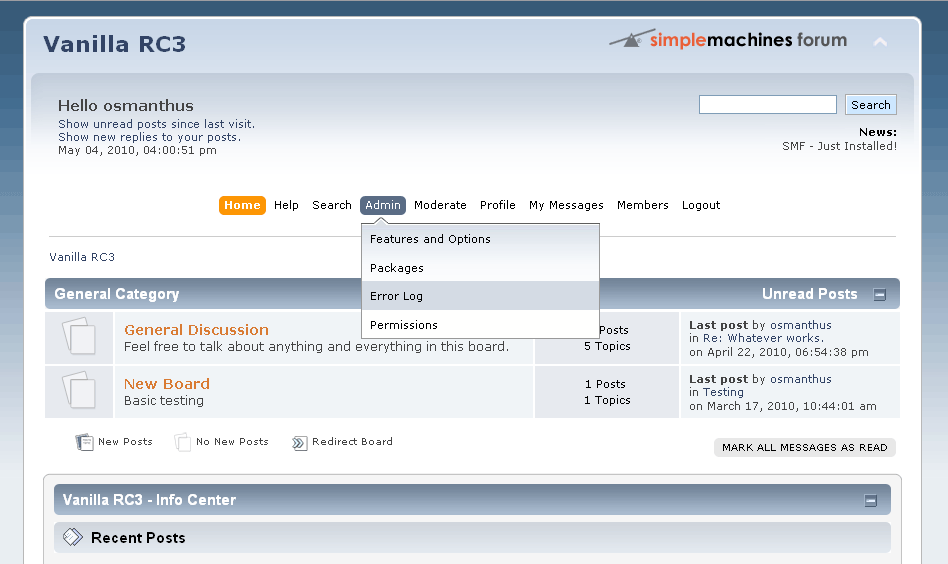The height and width of the screenshot is (564, 948).
Task: Click the May 04, 2010 date text
Action: point(137,151)
